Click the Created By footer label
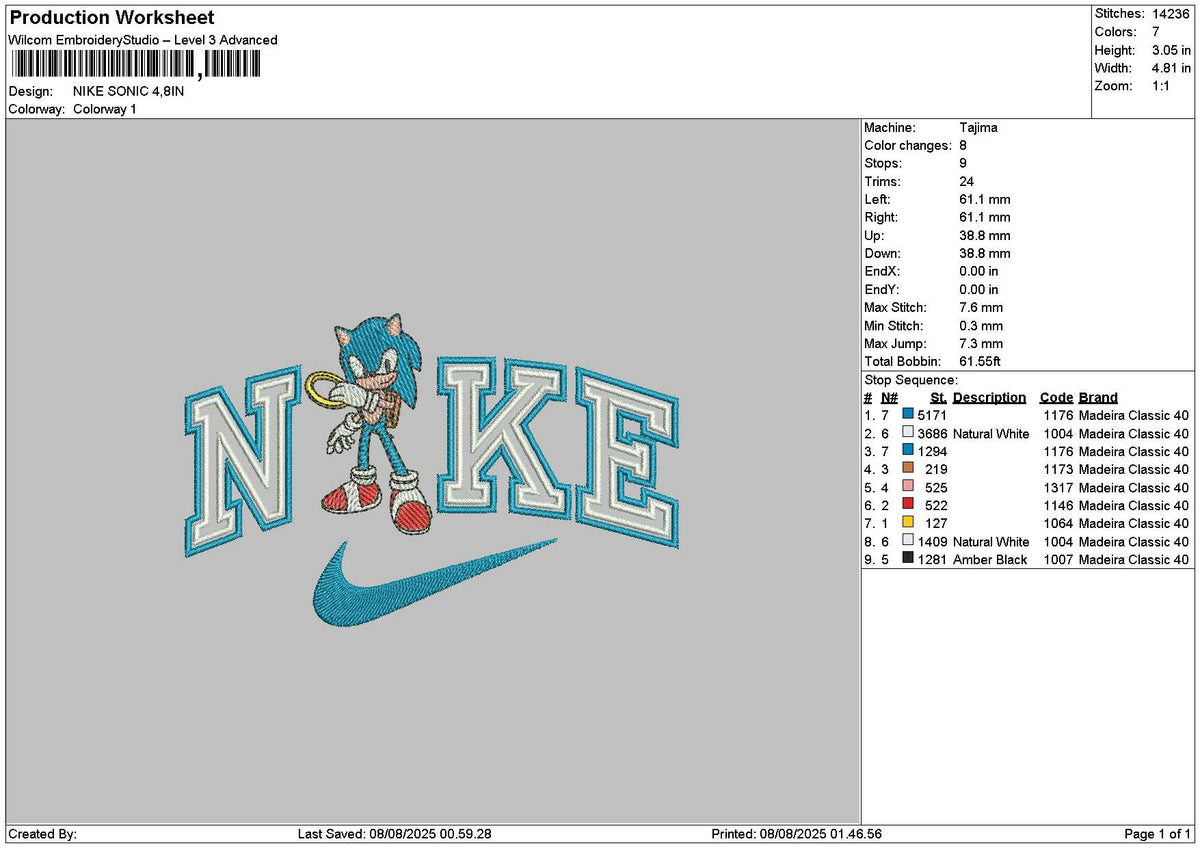The width and height of the screenshot is (1200, 848). (42, 834)
